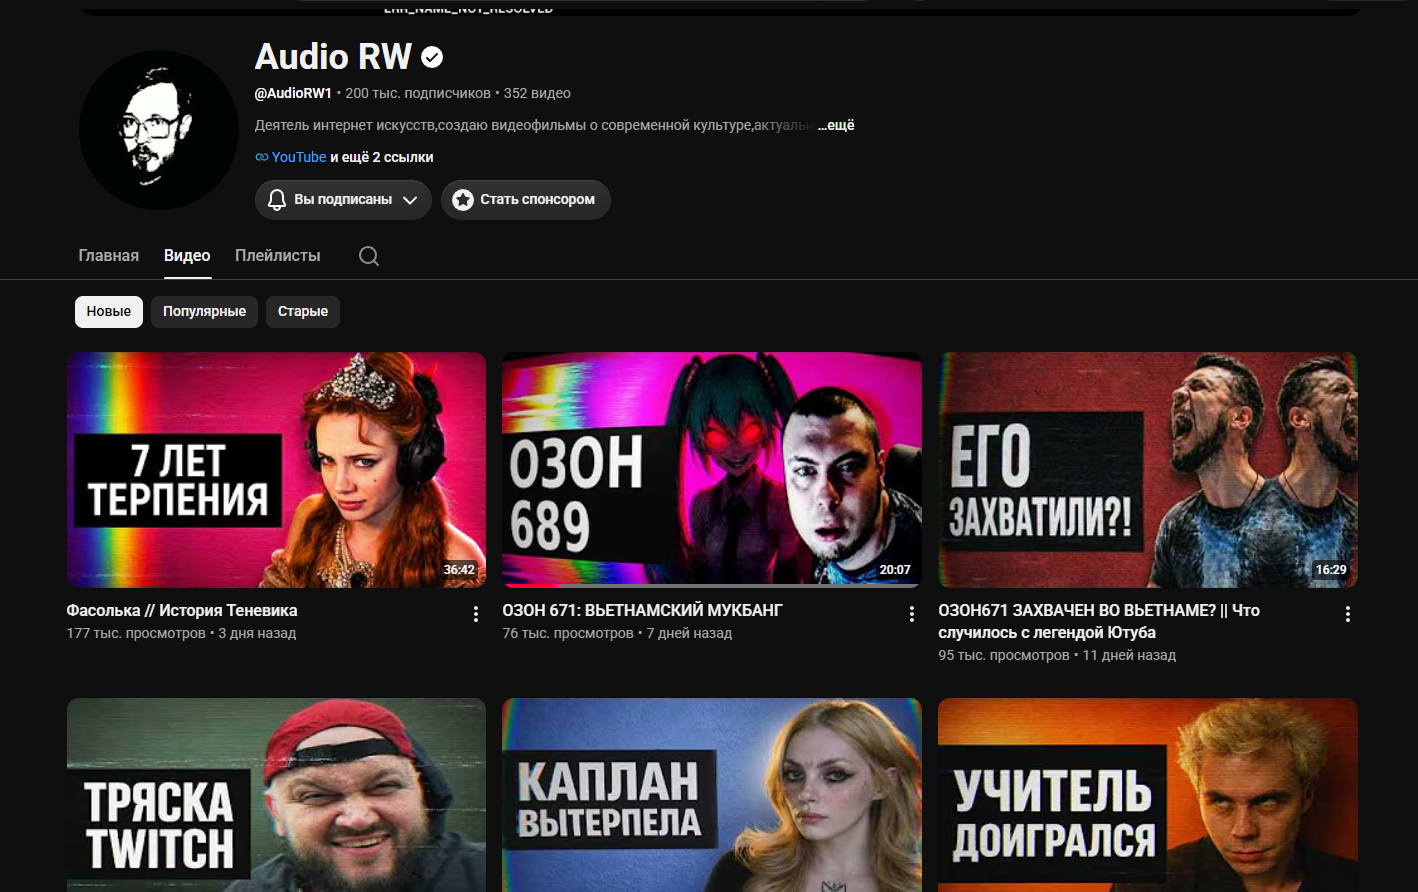The image size is (1418, 892).
Task: Open the УЧИТЕЛЬ ДОИГРАЛСЯ video thumbnail
Action: coord(1148,795)
